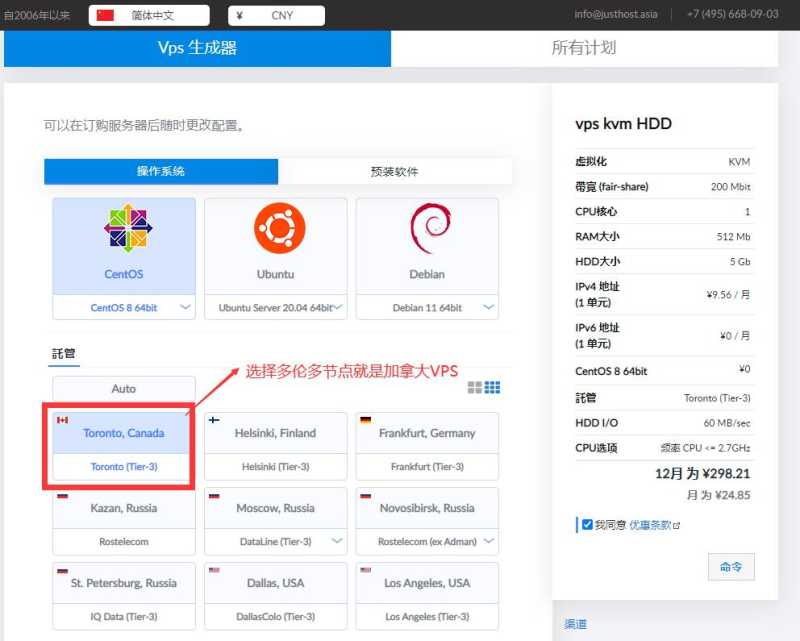Click Los Angeles (Tier-3) datacenter label

[427, 617]
